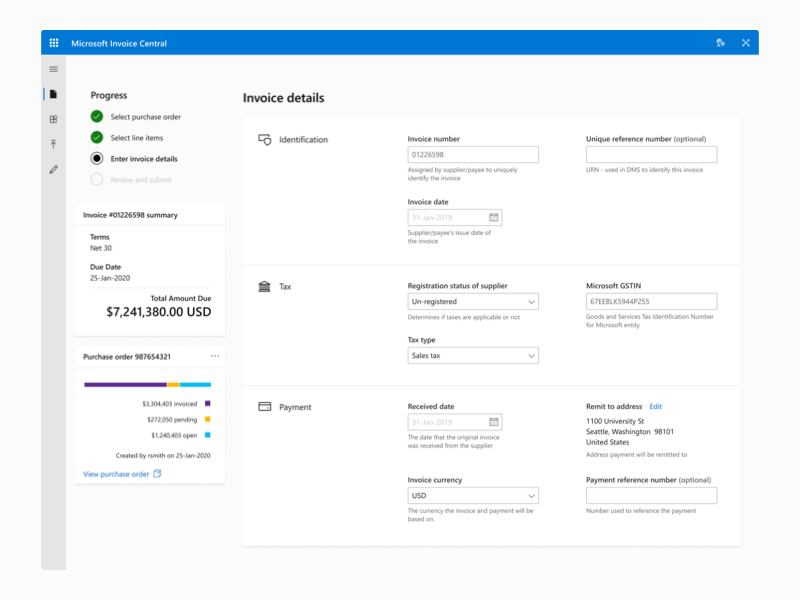This screenshot has width=800, height=600.
Task: Click the pencil edit sidebar icon
Action: [x=54, y=169]
